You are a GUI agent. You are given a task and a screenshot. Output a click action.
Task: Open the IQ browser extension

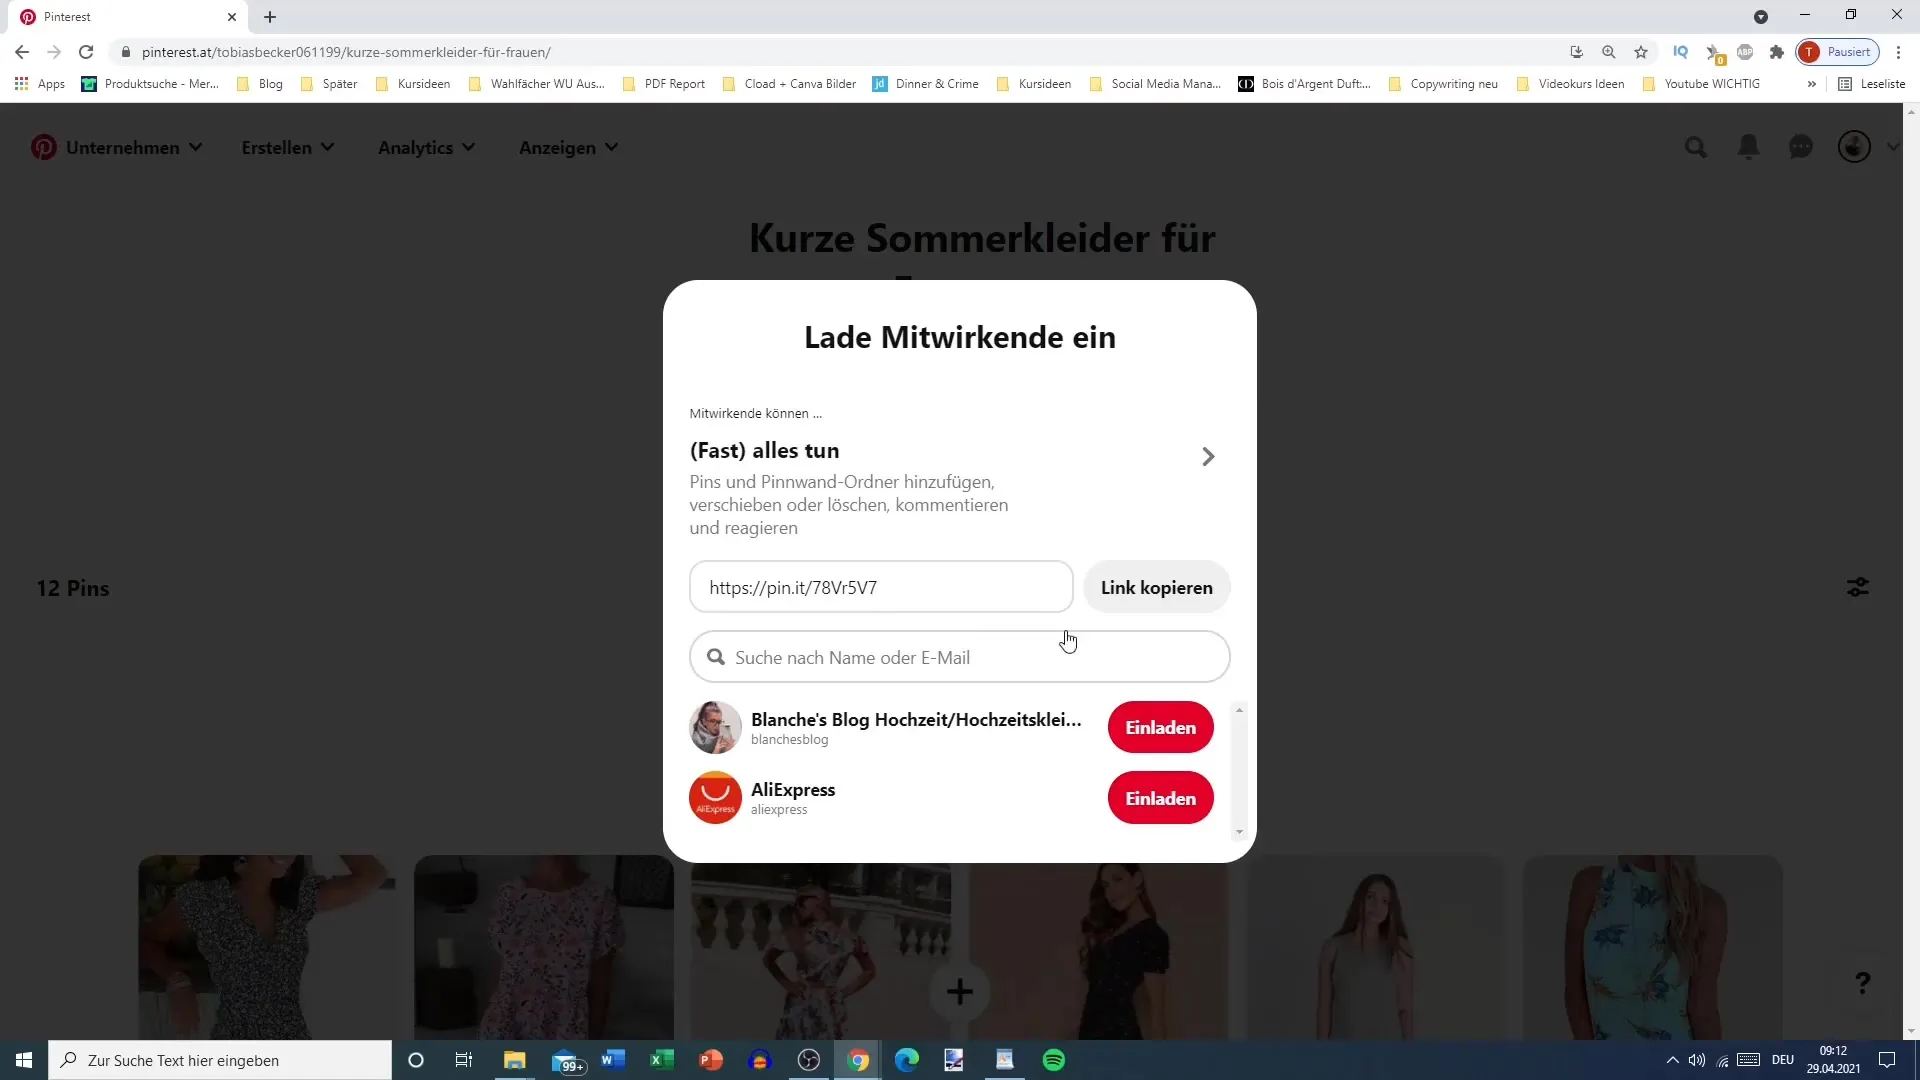coord(1681,52)
